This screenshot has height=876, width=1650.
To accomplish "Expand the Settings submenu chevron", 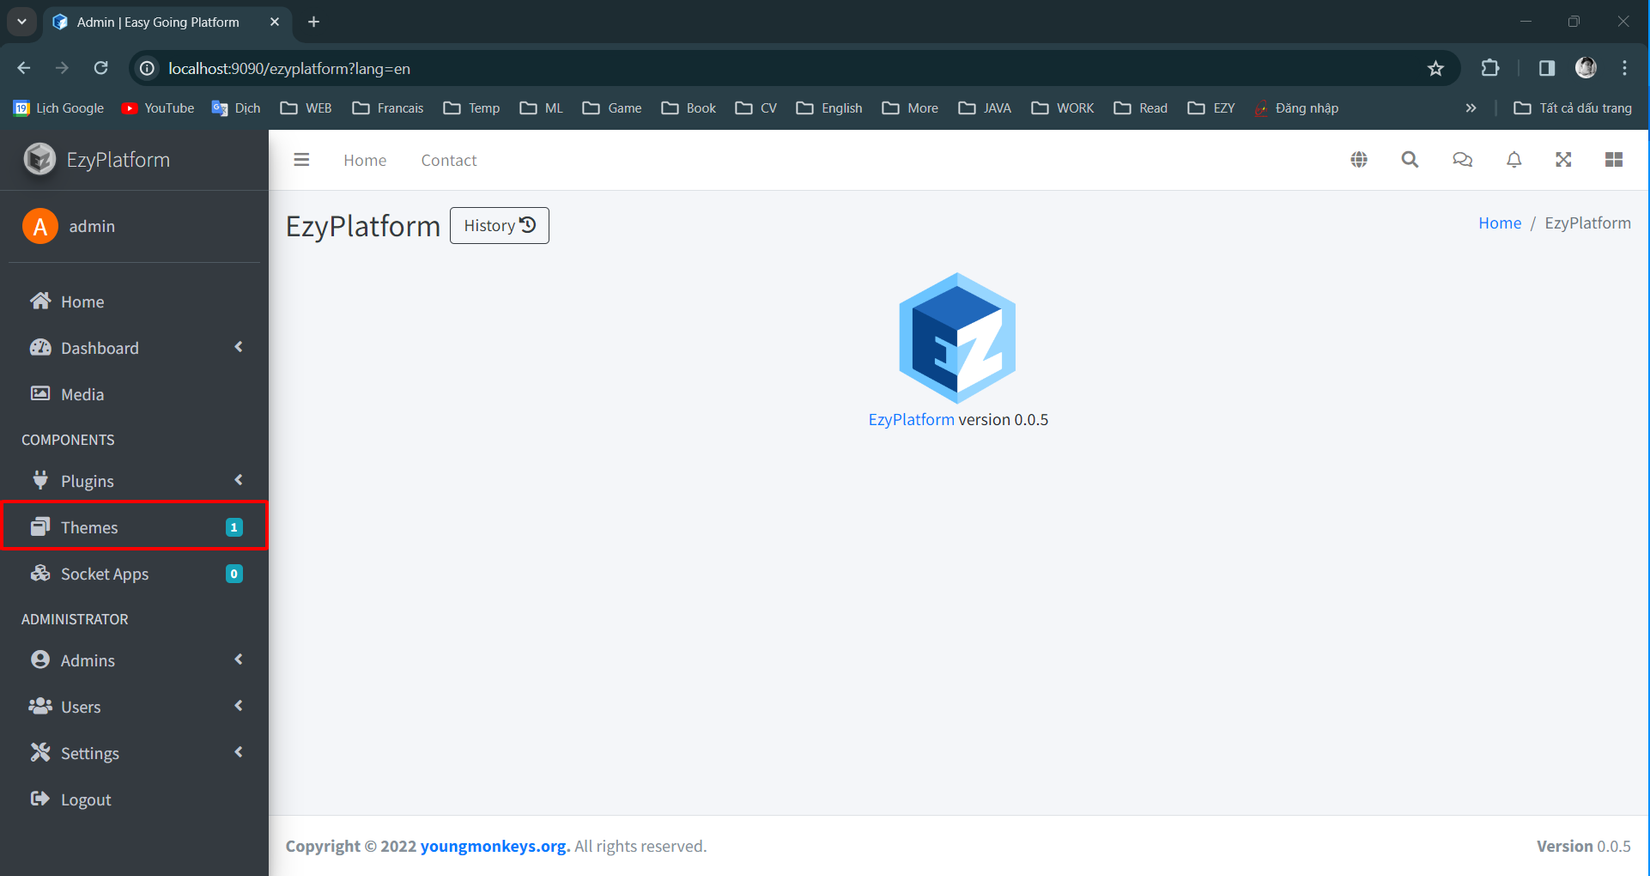I will [x=238, y=752].
